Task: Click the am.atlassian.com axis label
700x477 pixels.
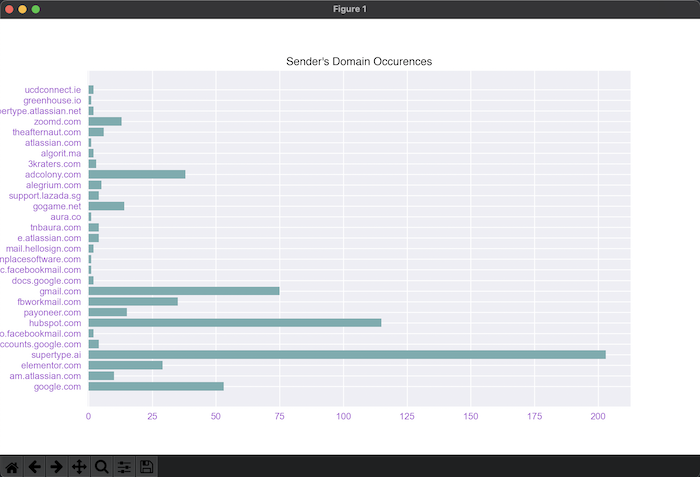Action: point(45,376)
